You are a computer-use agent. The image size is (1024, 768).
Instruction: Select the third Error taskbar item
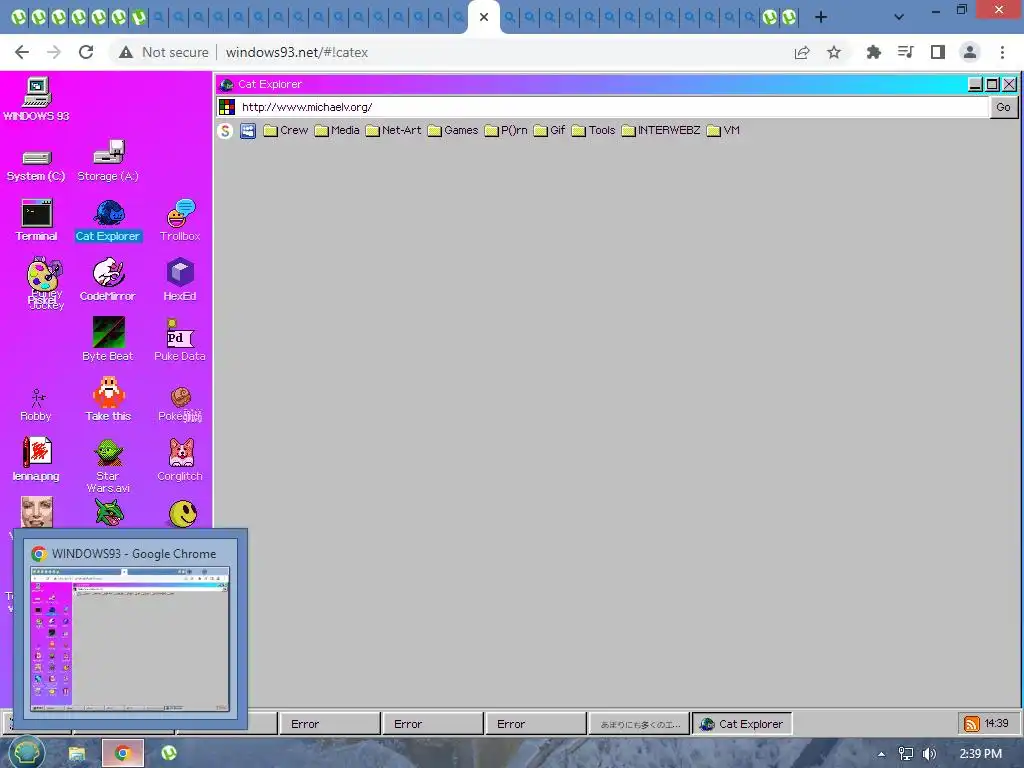(x=536, y=724)
